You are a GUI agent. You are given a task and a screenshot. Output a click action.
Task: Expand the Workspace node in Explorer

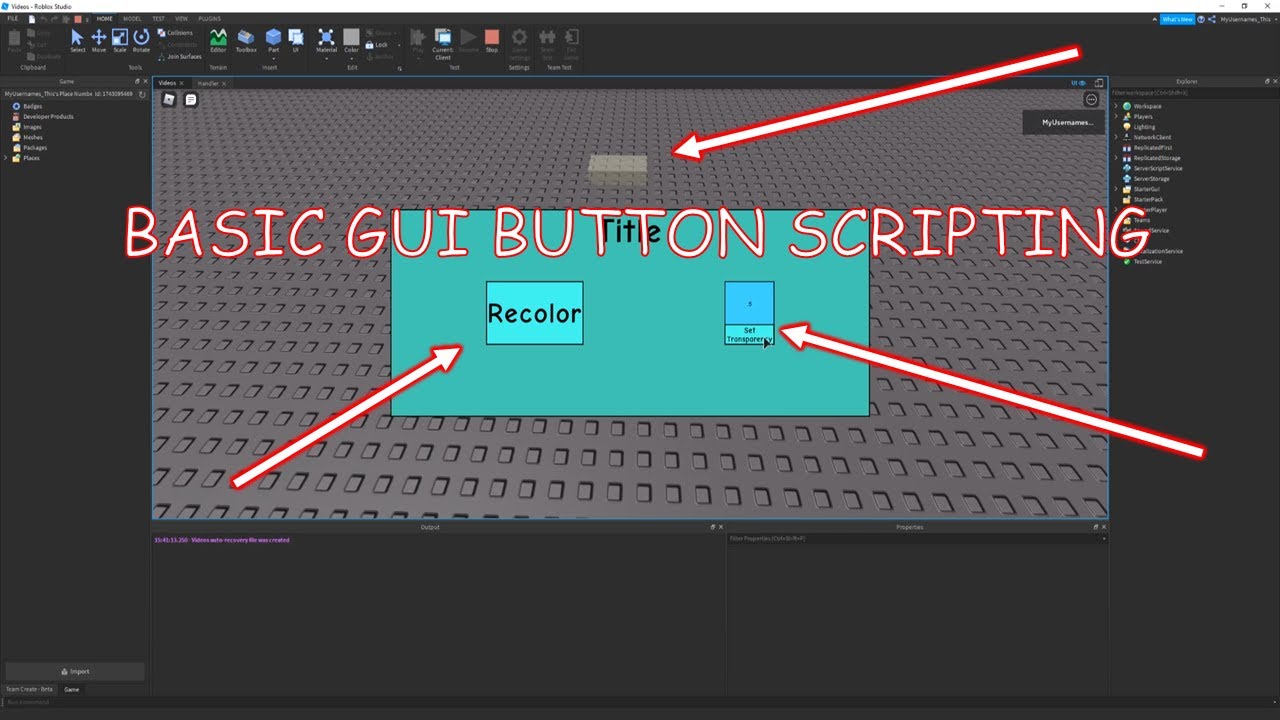click(1117, 106)
